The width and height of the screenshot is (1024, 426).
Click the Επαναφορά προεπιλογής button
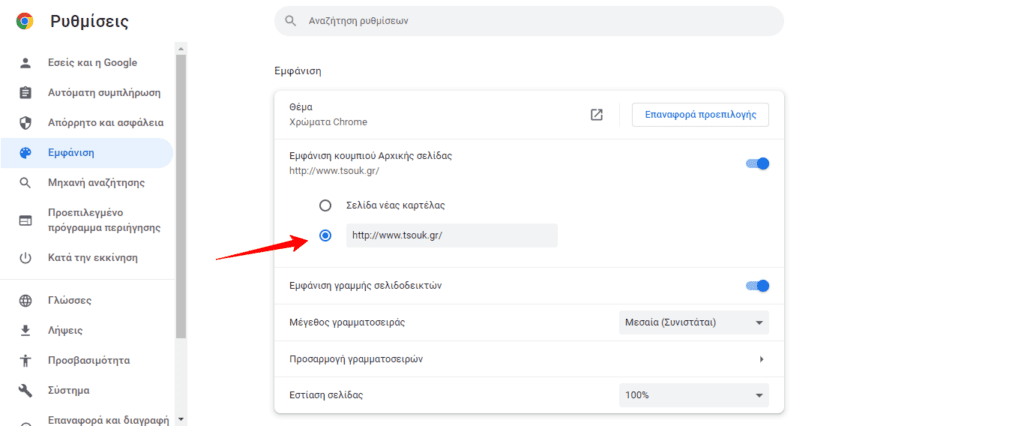700,115
